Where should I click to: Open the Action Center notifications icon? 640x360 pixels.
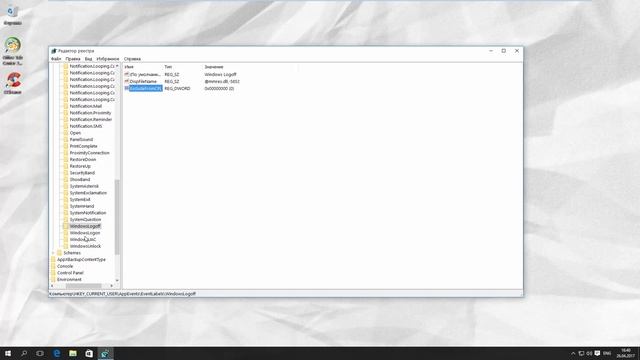(x=597, y=353)
